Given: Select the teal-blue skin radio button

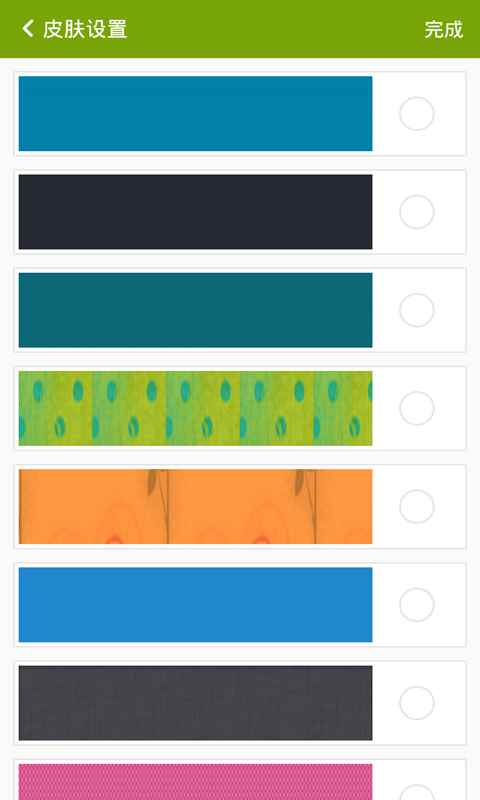Looking at the screenshot, I should (x=417, y=113).
